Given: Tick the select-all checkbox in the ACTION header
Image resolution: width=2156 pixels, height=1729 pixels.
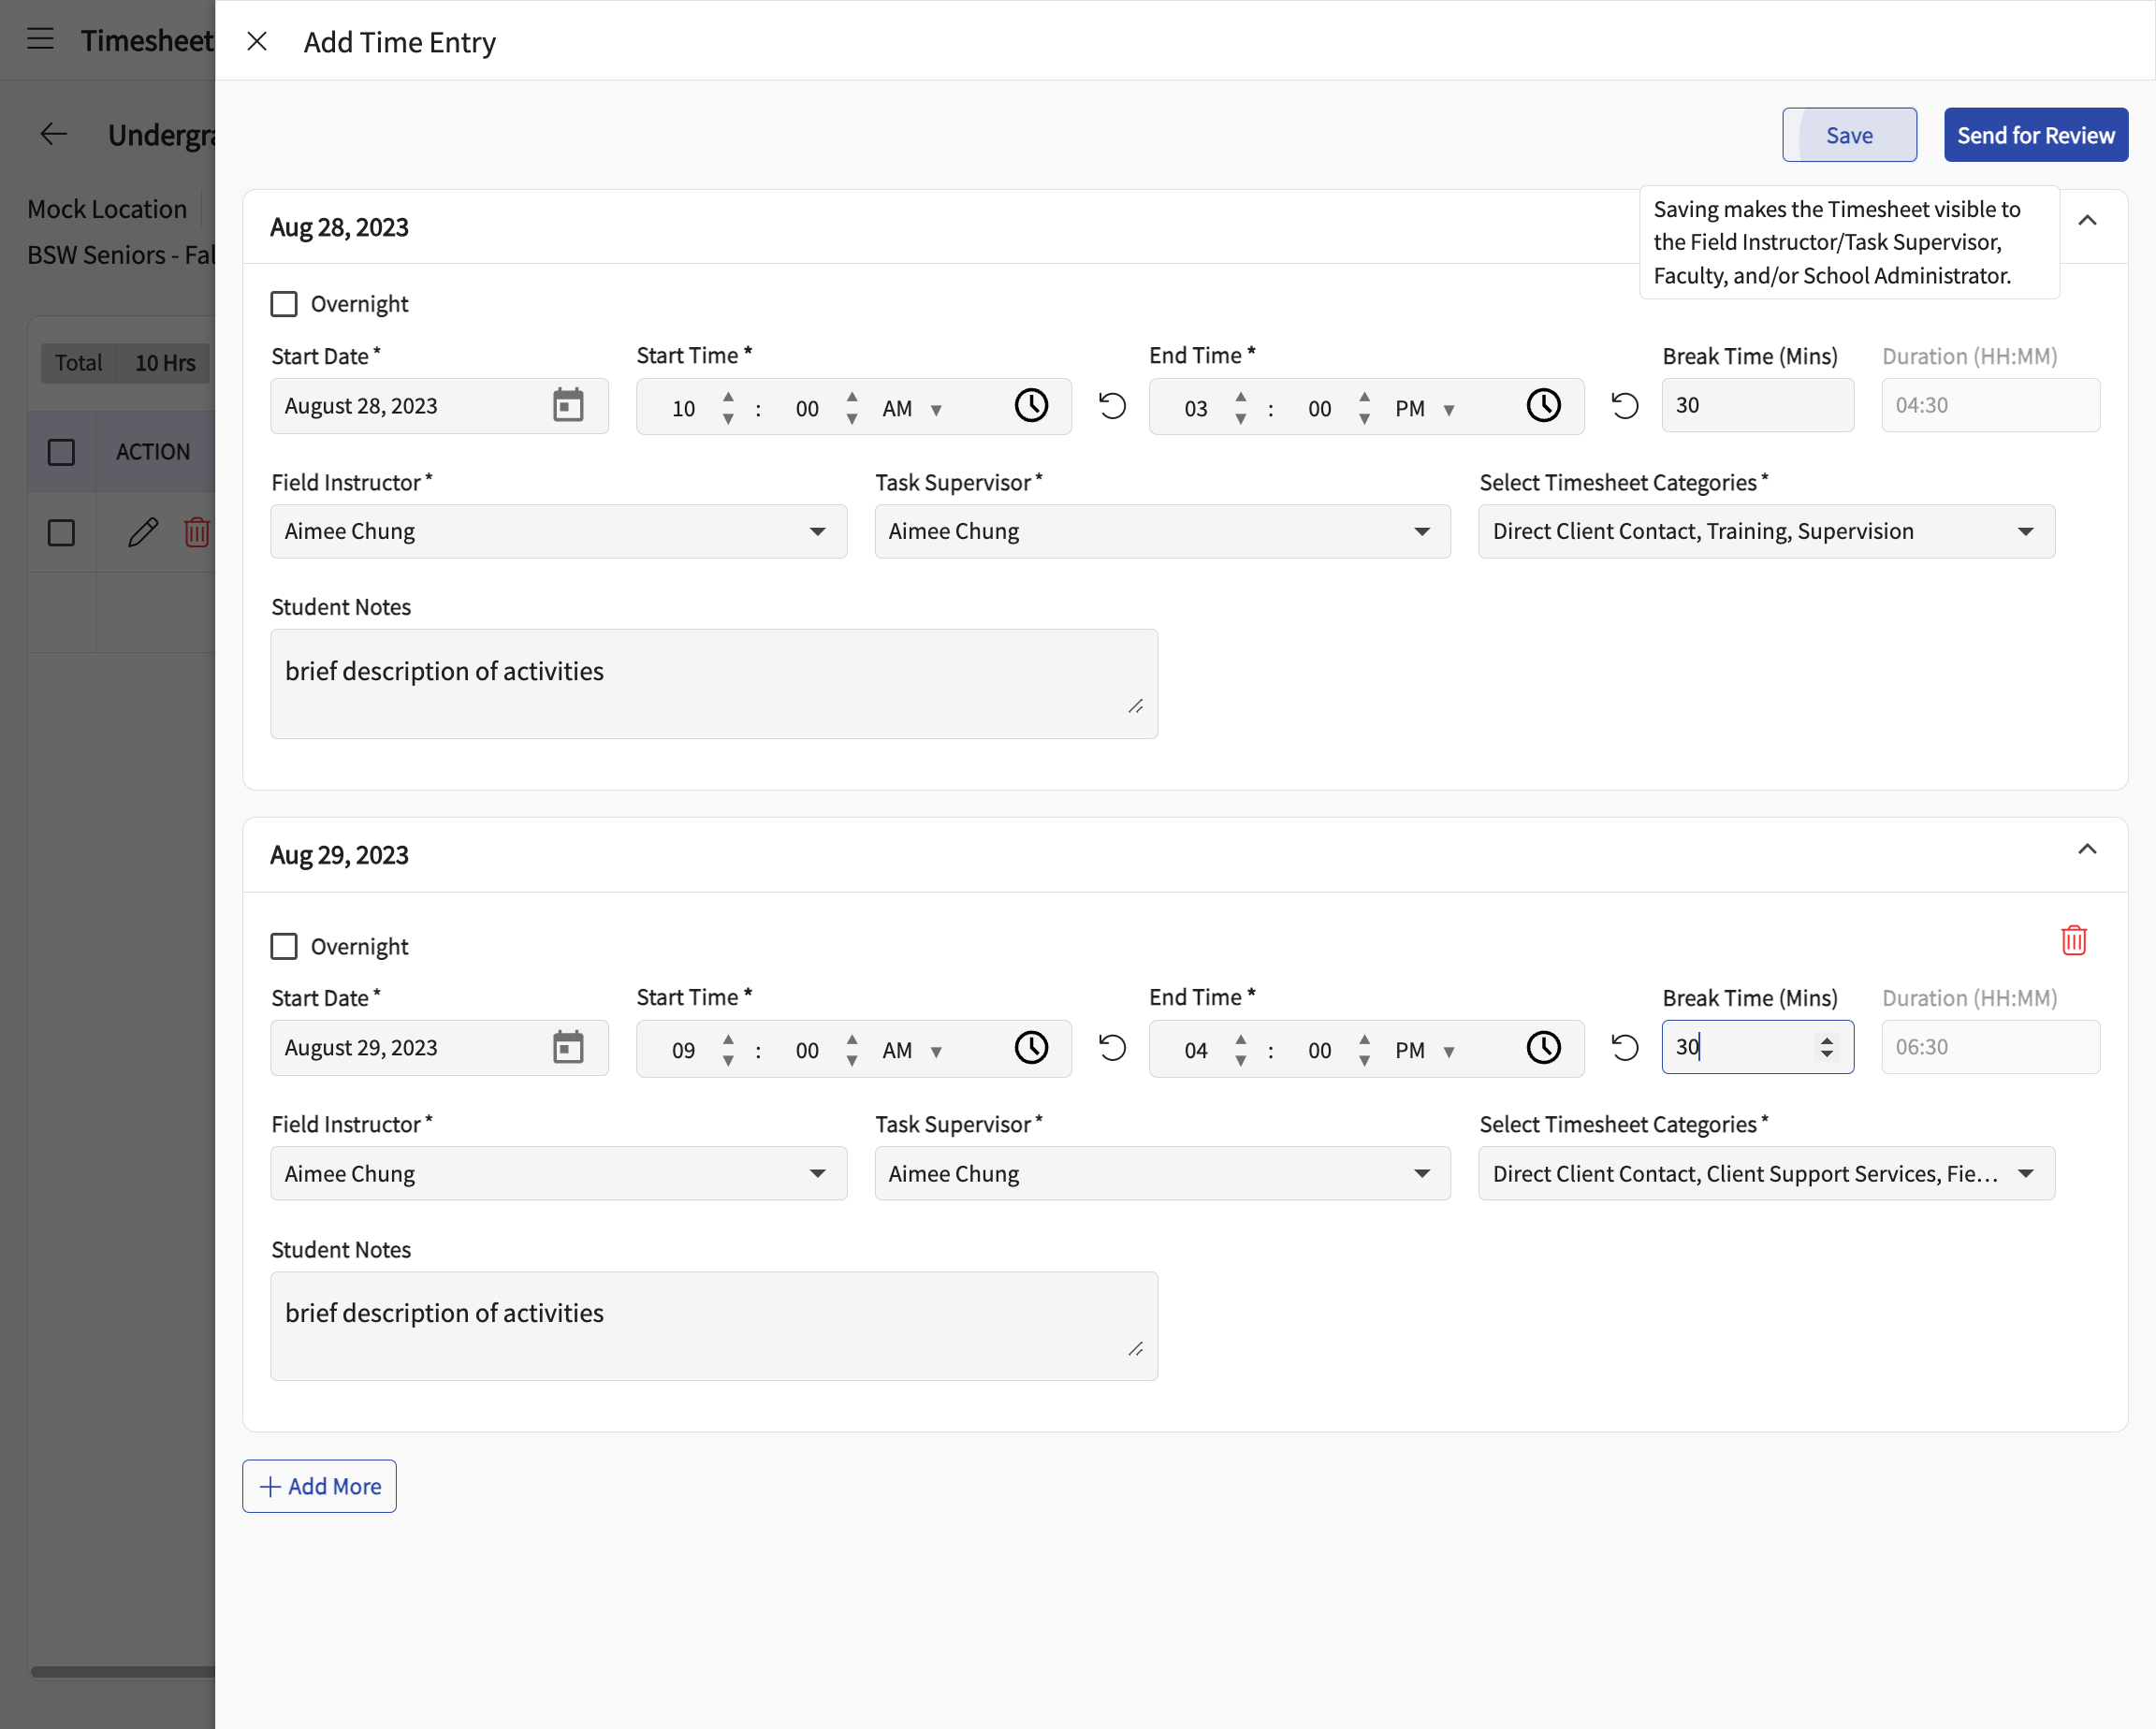Looking at the screenshot, I should coord(61,452).
